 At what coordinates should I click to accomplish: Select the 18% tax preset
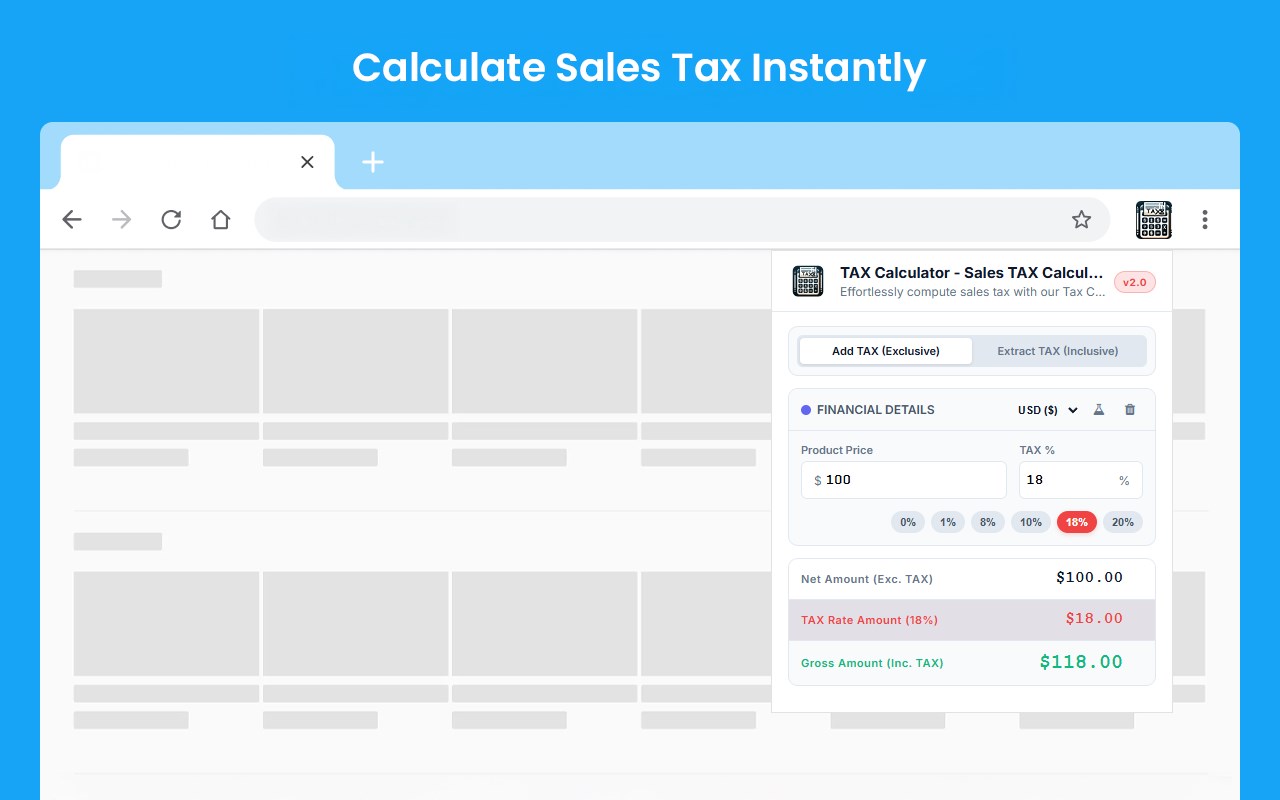(1077, 522)
